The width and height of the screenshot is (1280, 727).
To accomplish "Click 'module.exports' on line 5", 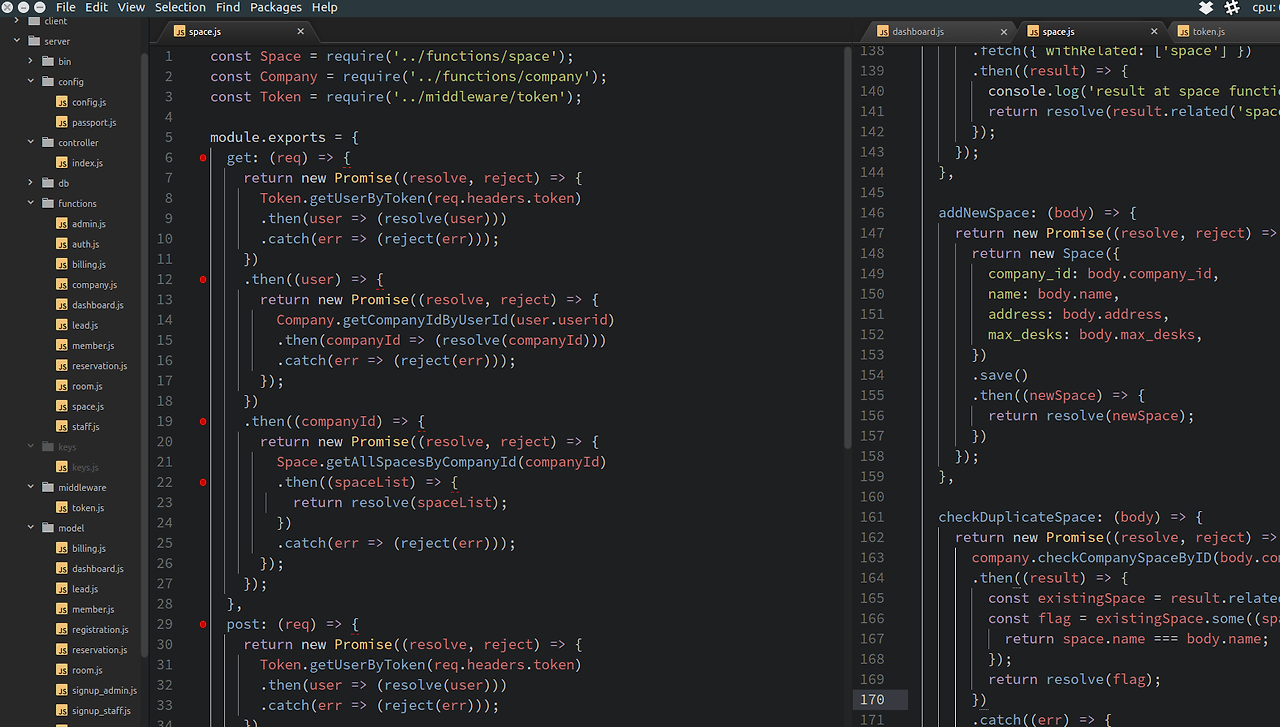I will click(x=269, y=137).
